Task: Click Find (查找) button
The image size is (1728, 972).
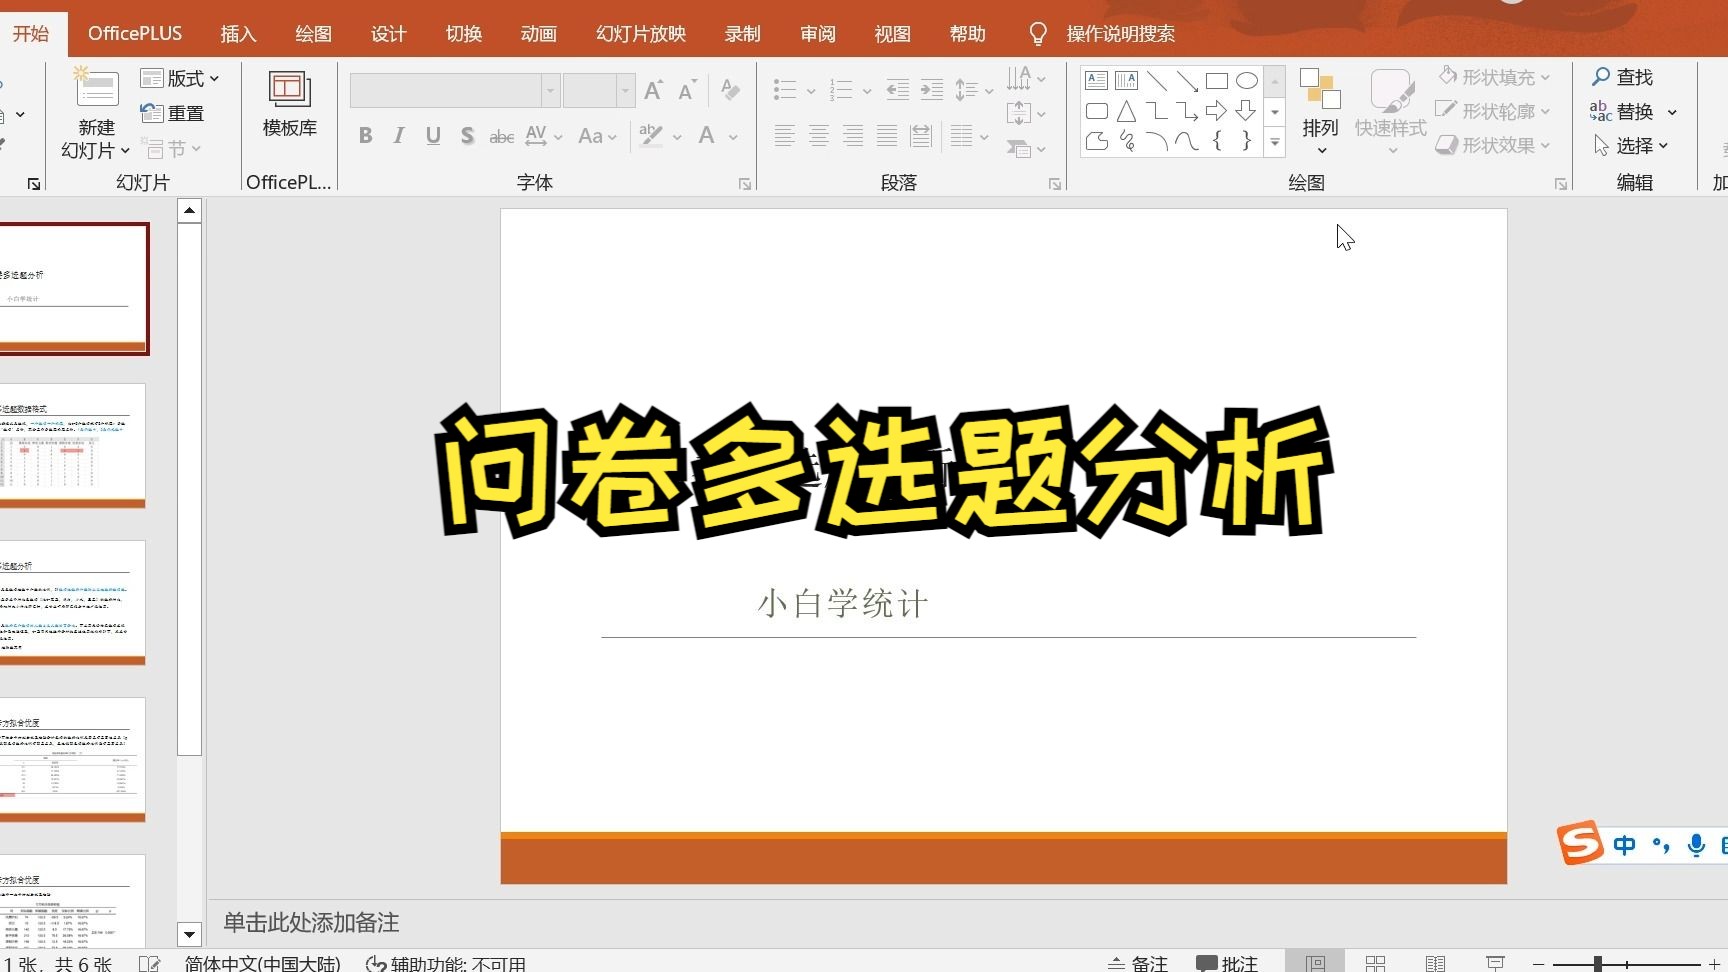Action: tap(1622, 77)
